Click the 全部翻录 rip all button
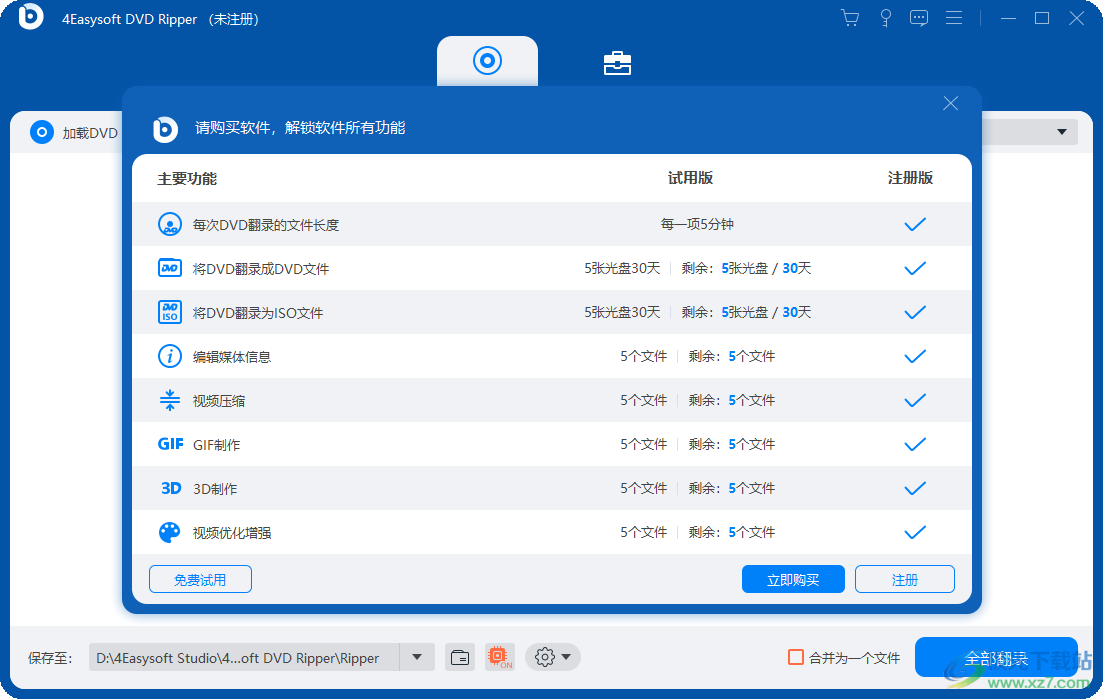Viewport: 1103px width, 699px height. pyautogui.click(x=996, y=658)
